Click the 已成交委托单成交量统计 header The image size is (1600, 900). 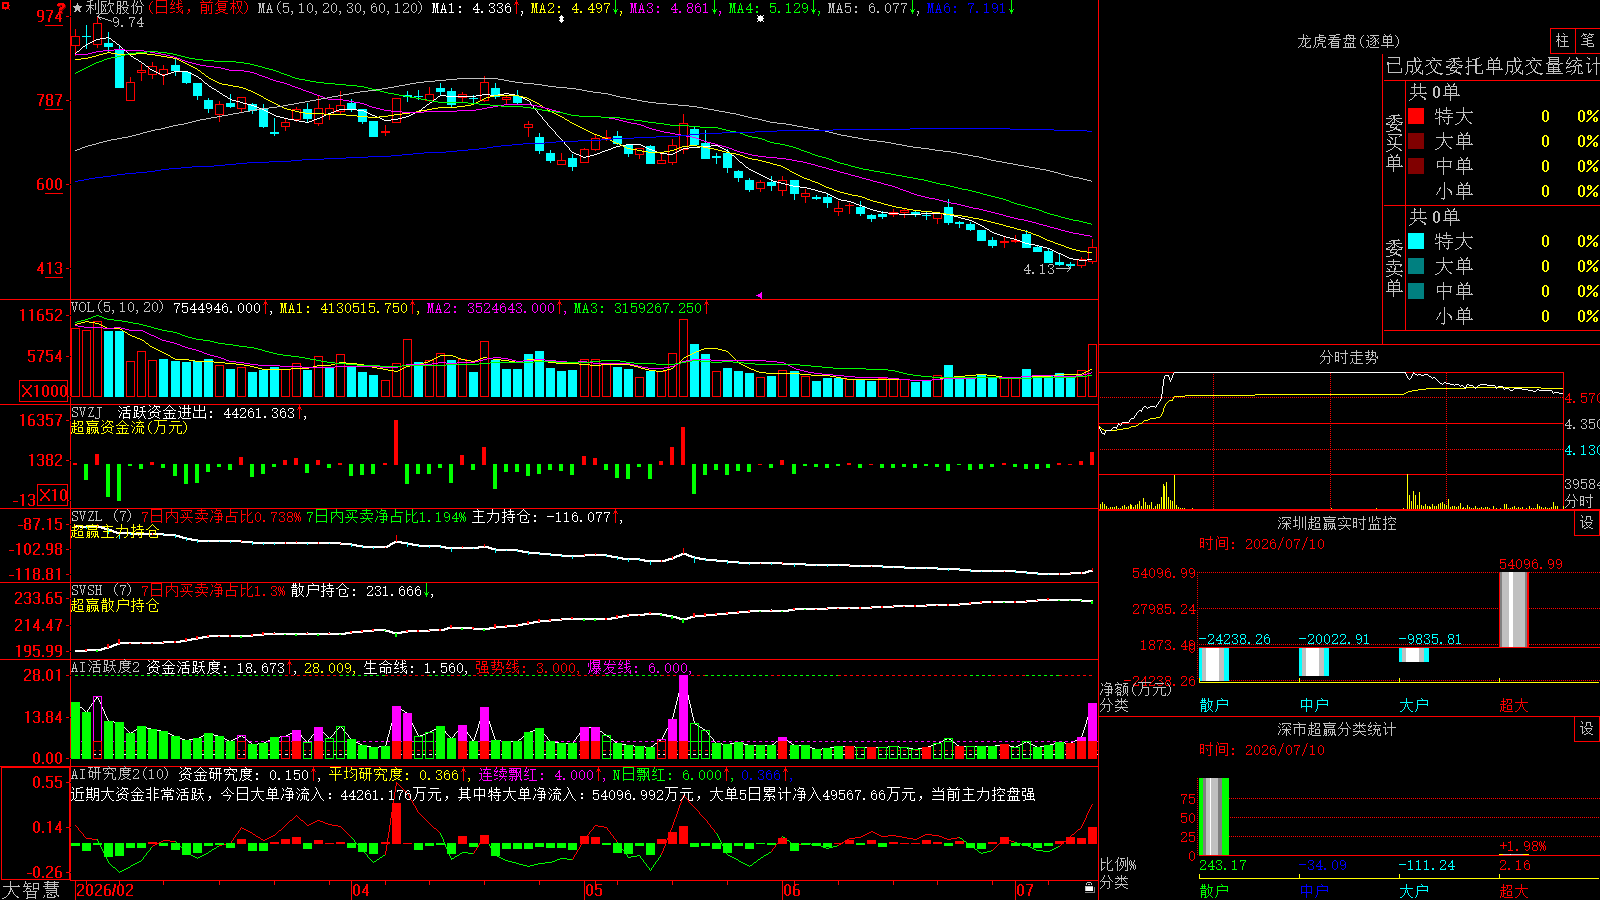[x=1492, y=66]
